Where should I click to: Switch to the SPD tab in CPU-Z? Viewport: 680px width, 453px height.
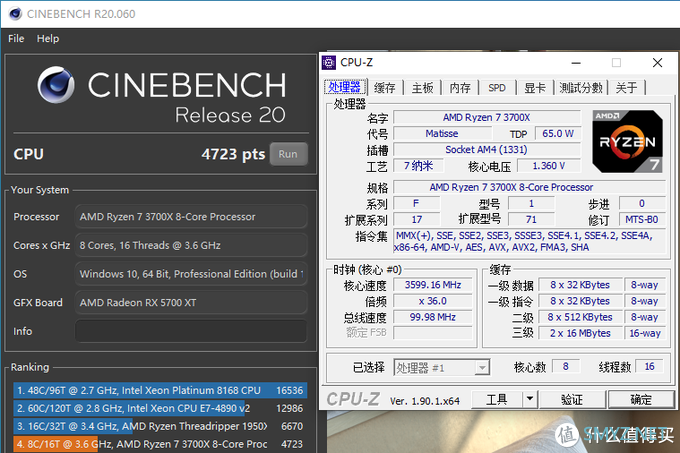coord(497,88)
